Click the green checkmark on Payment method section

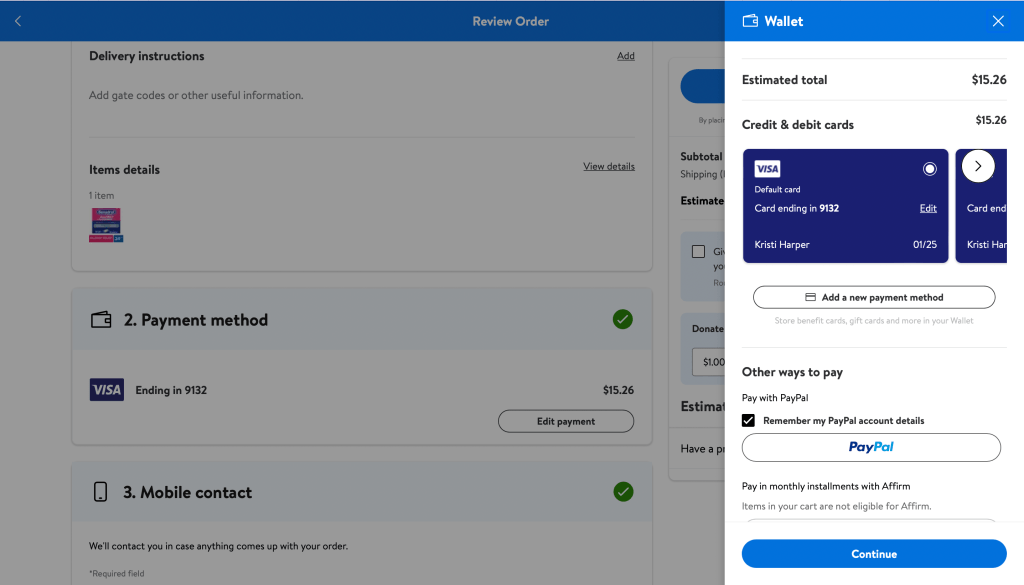(x=622, y=319)
